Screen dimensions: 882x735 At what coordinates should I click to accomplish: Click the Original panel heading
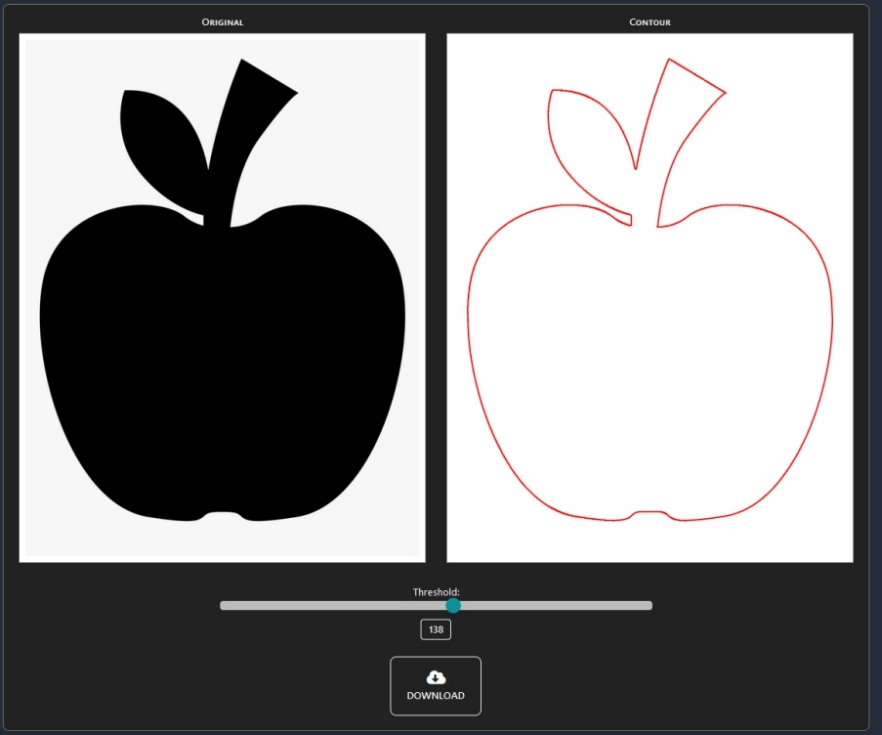222,21
